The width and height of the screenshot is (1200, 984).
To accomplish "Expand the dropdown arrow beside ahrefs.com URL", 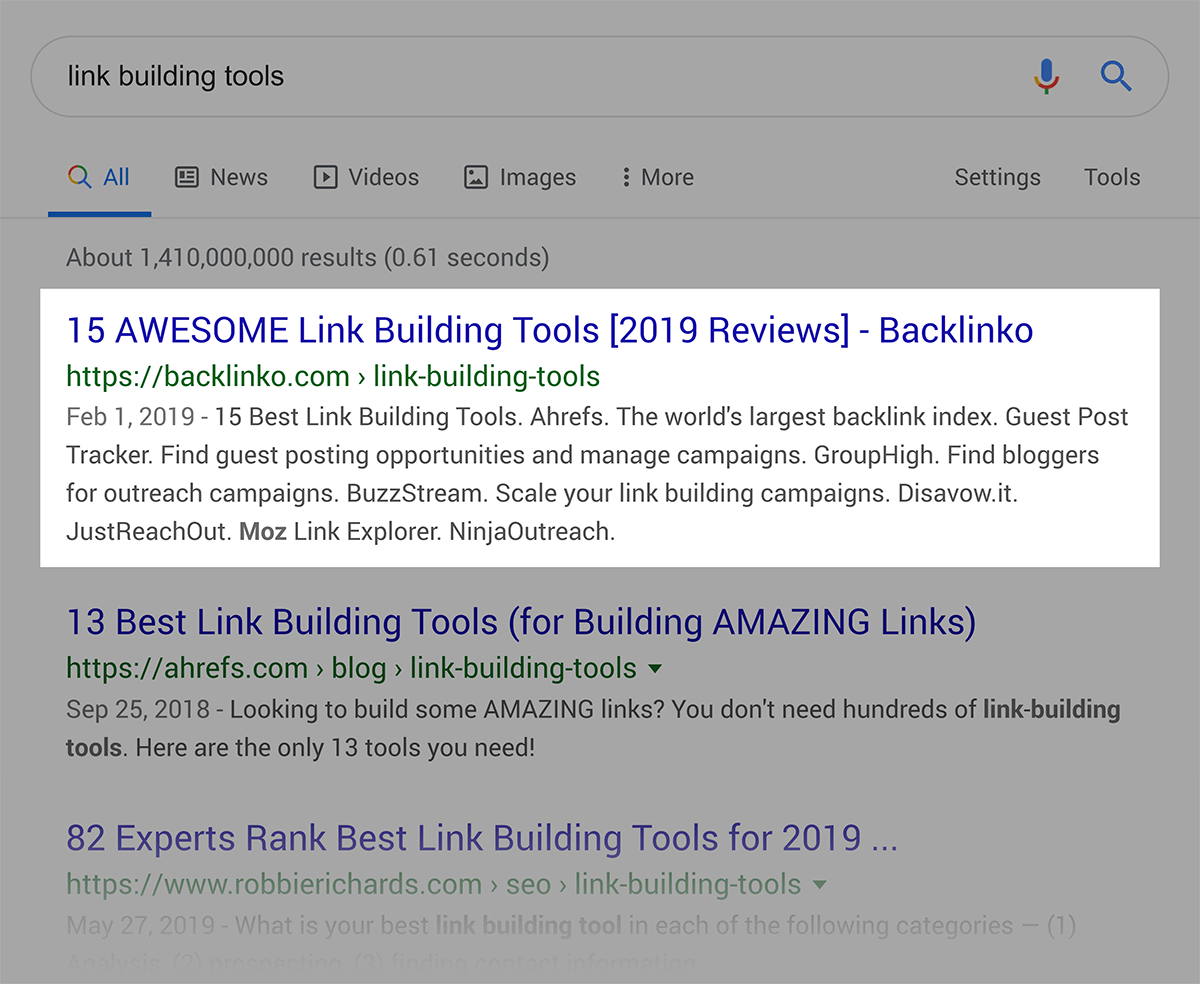I will 654,668.
